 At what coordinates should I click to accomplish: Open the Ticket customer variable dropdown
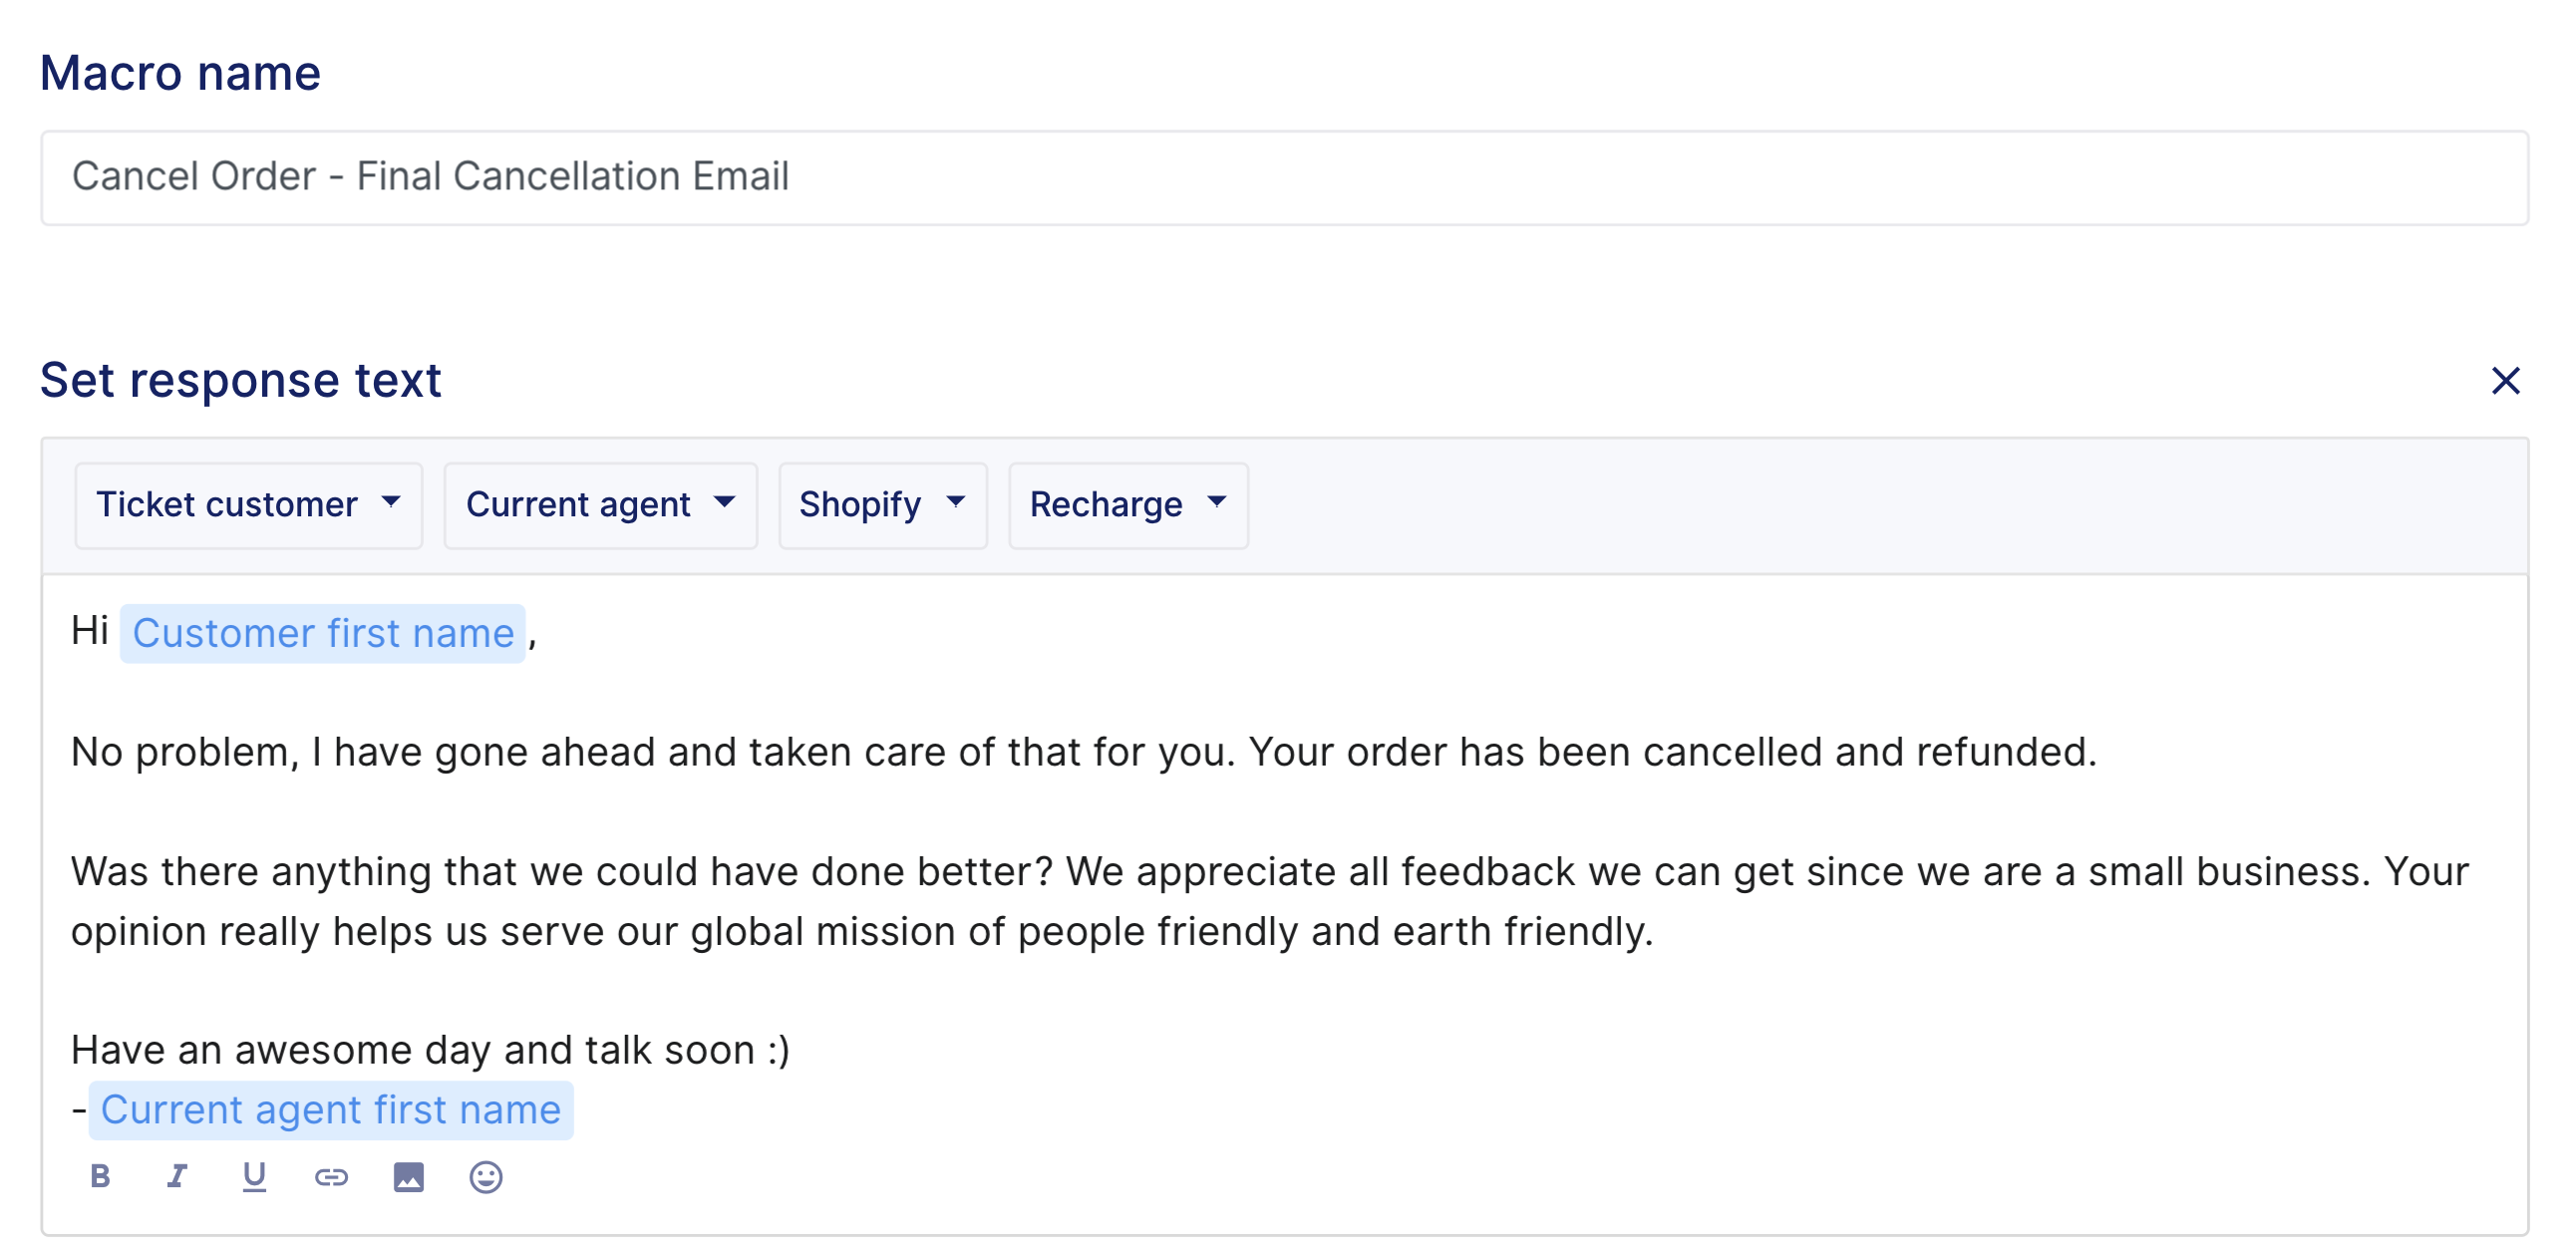[248, 505]
